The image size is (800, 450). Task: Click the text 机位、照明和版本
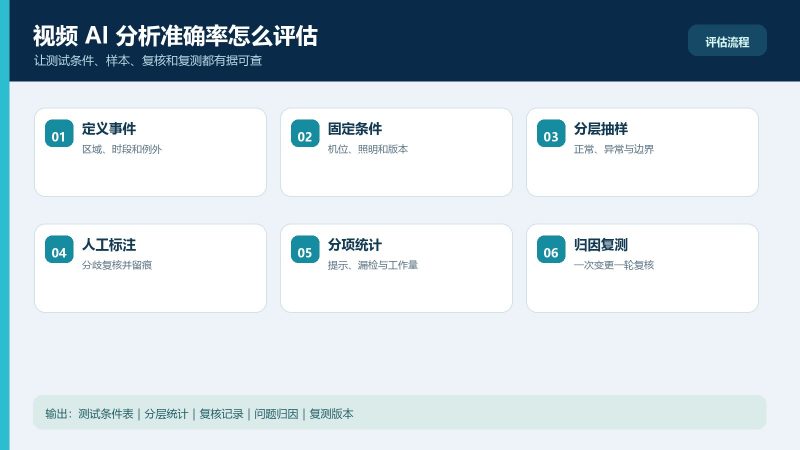tap(368, 149)
